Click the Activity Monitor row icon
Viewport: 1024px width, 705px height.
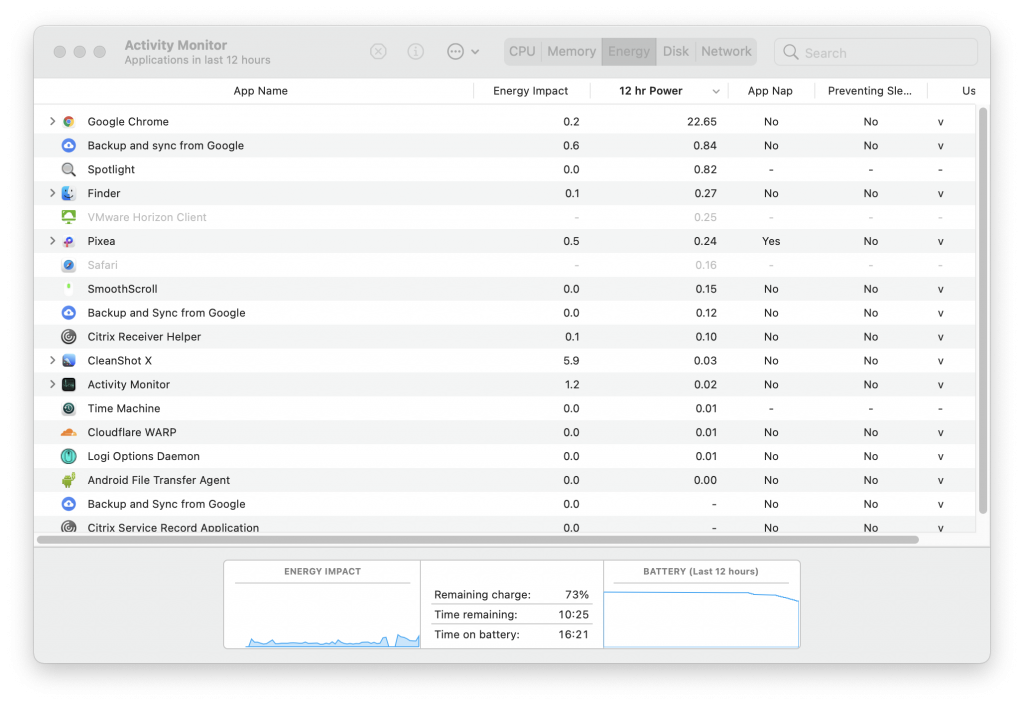tap(69, 384)
